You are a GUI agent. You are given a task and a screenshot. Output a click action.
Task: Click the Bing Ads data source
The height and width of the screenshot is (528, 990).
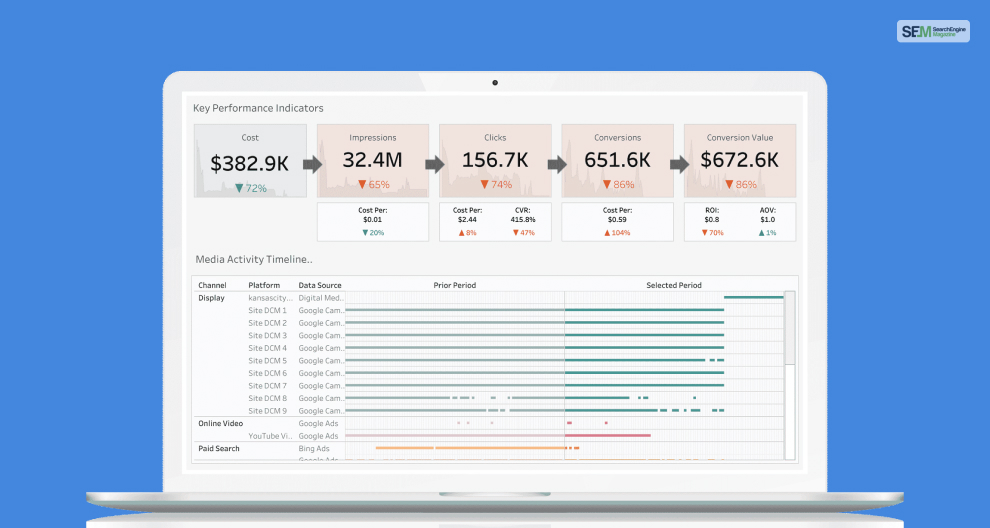[314, 448]
